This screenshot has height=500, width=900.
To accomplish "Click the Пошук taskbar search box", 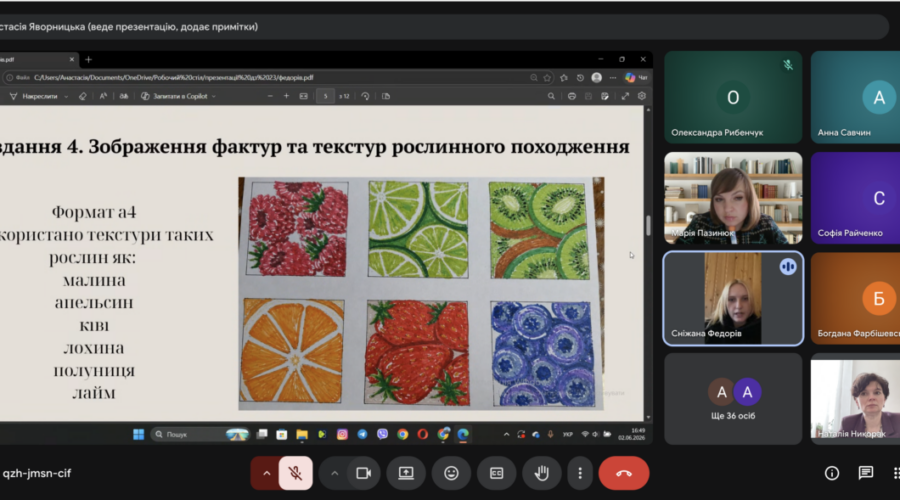I will pyautogui.click(x=201, y=435).
